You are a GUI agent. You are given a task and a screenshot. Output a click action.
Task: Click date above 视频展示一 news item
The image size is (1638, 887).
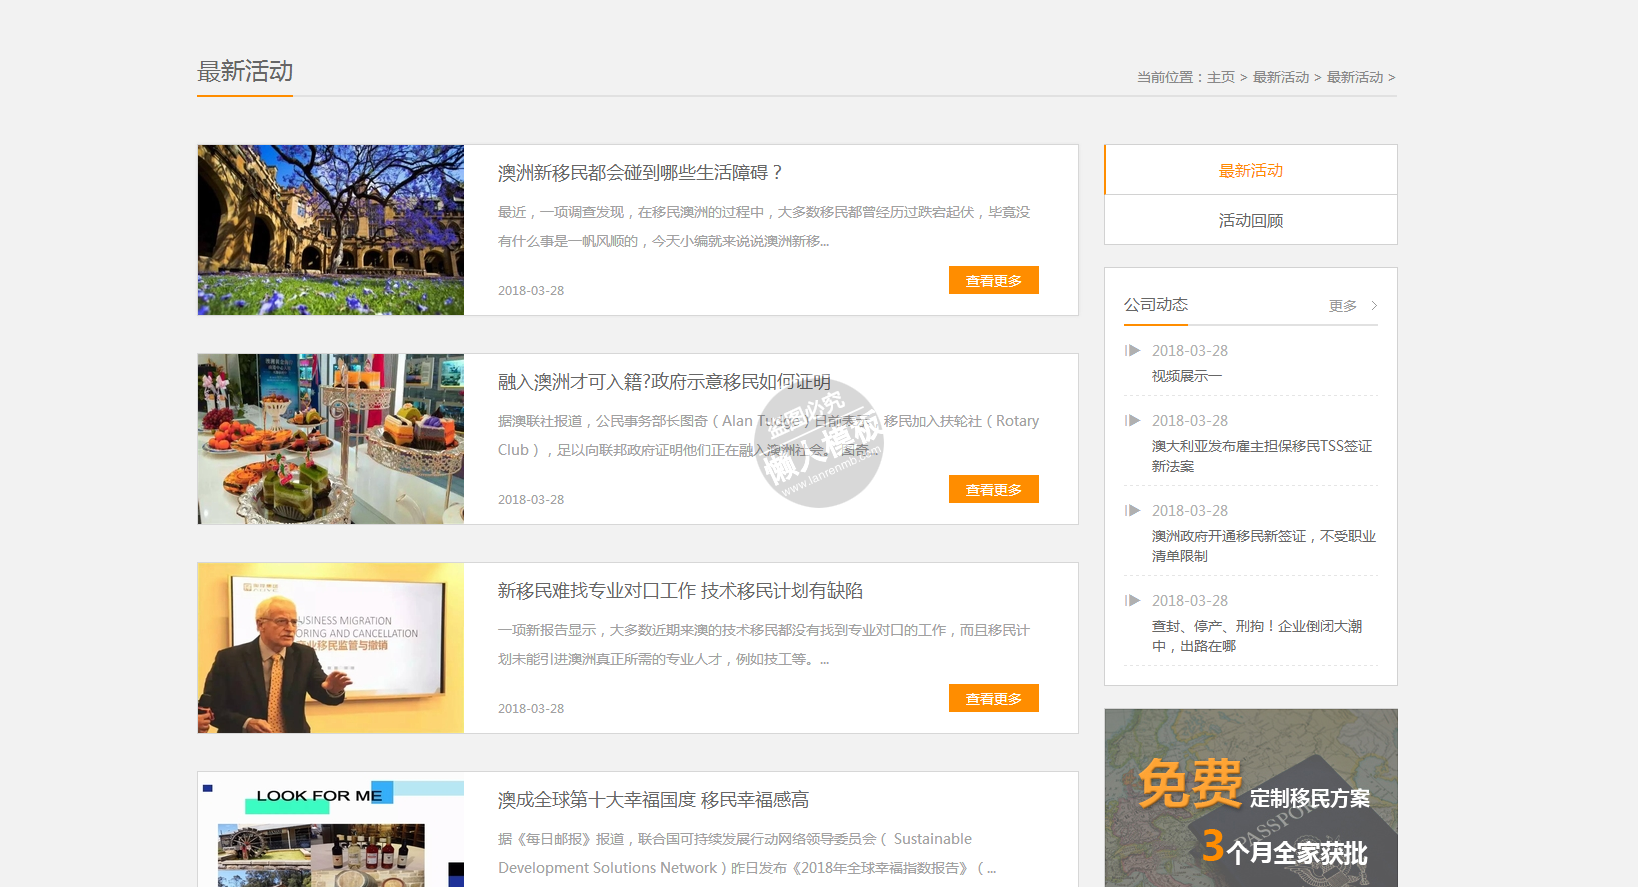point(1190,351)
